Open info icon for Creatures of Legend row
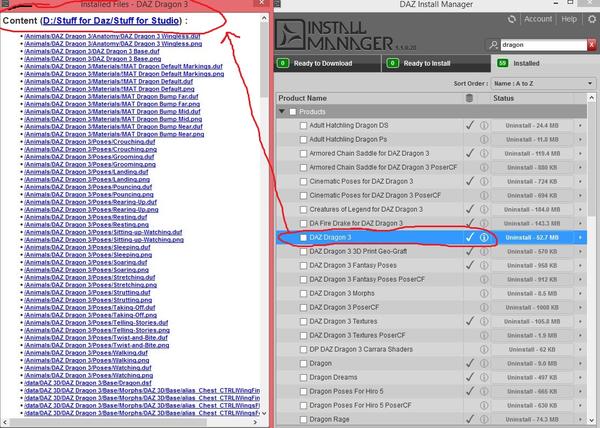The width and height of the screenshot is (600, 428). click(x=484, y=209)
